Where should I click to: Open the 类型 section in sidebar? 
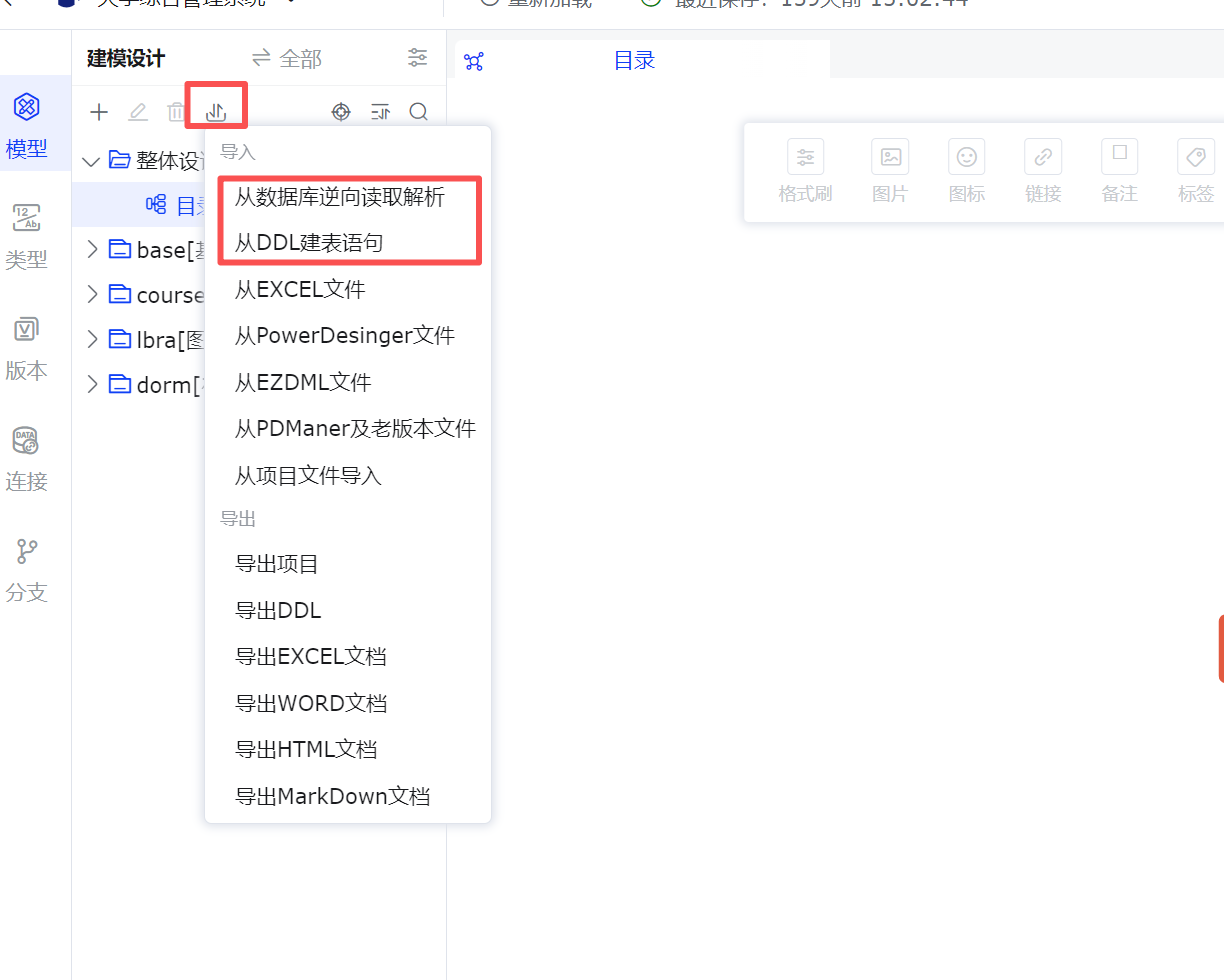pyautogui.click(x=27, y=237)
